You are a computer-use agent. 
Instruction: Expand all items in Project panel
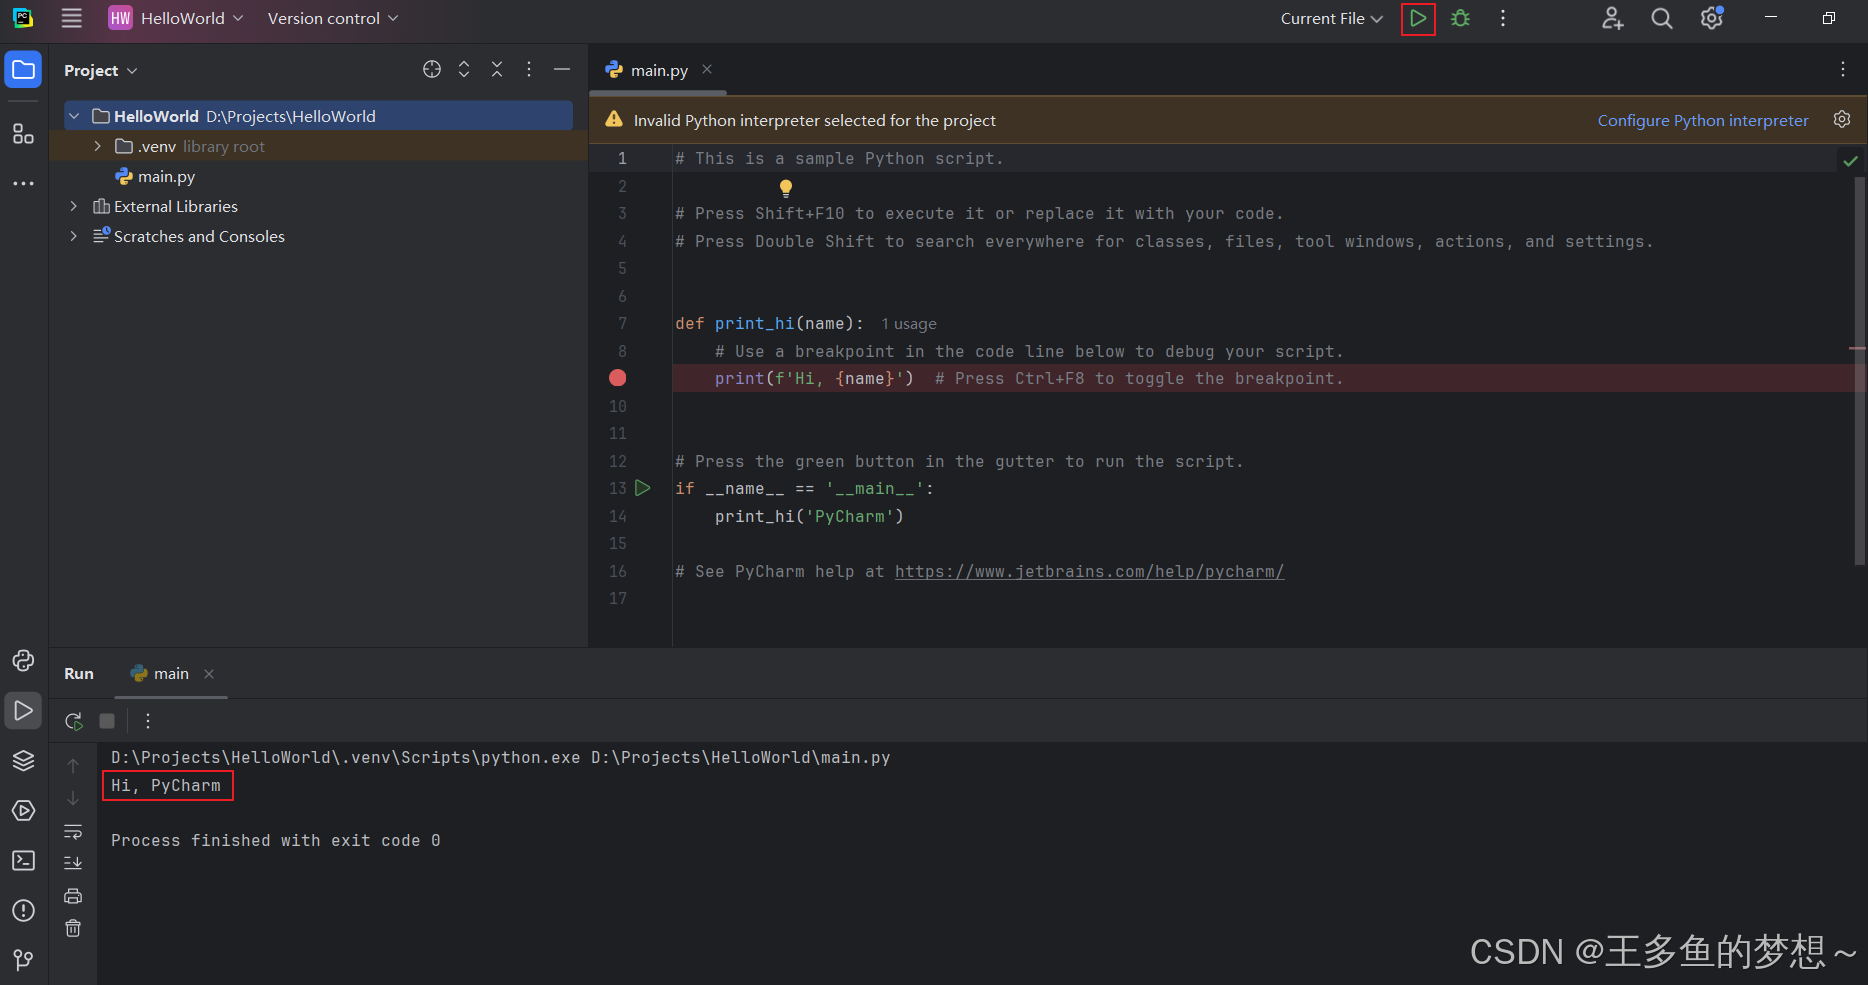(x=464, y=69)
